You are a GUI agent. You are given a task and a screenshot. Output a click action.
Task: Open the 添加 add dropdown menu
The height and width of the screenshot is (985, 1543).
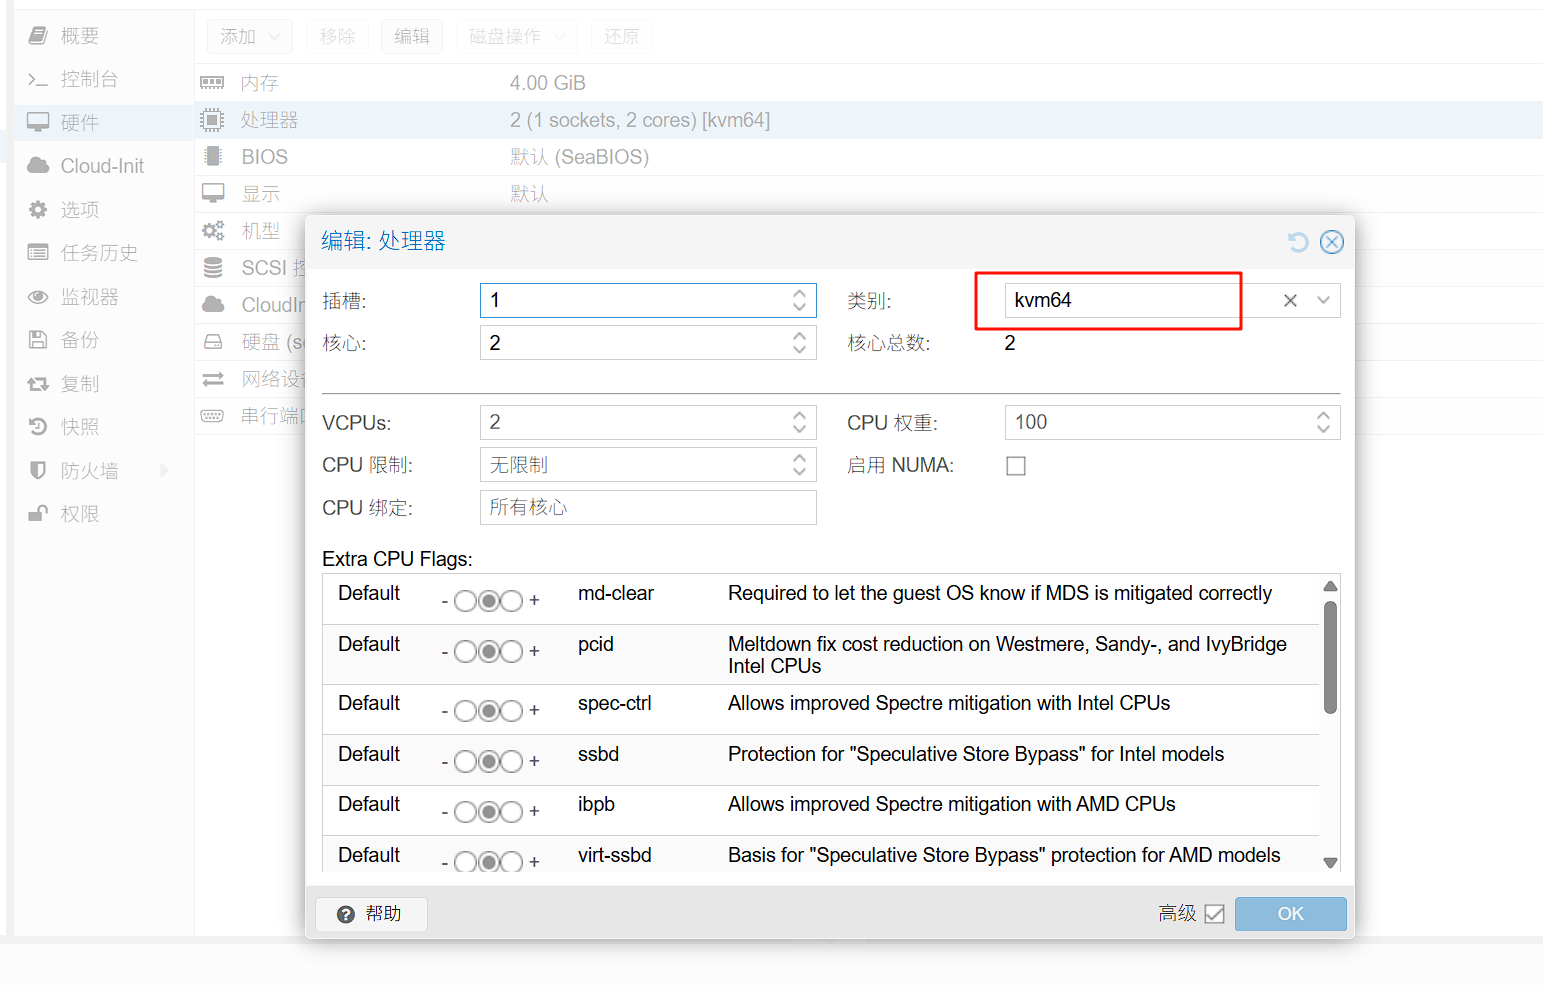coord(250,37)
